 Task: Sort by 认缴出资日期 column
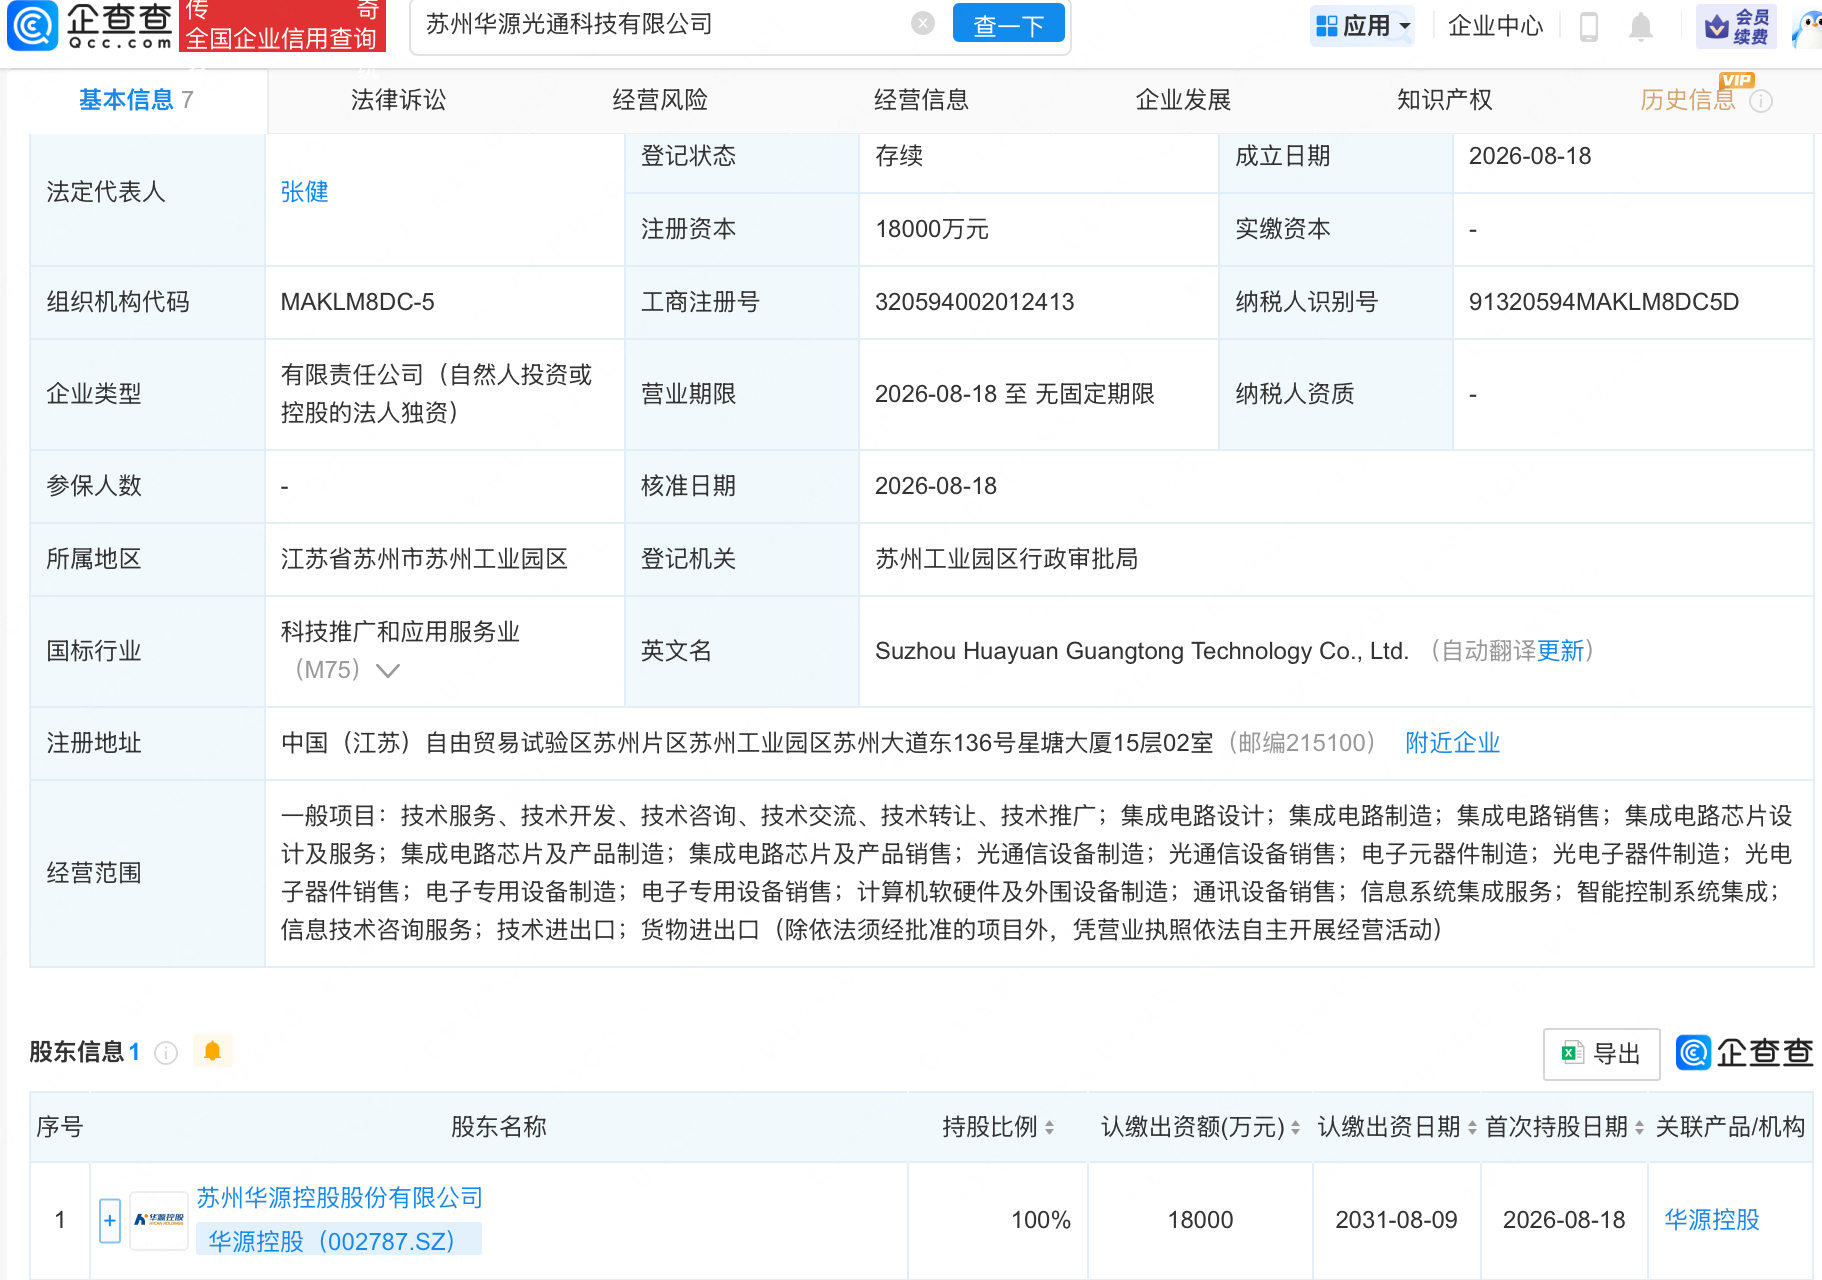1472,1127
